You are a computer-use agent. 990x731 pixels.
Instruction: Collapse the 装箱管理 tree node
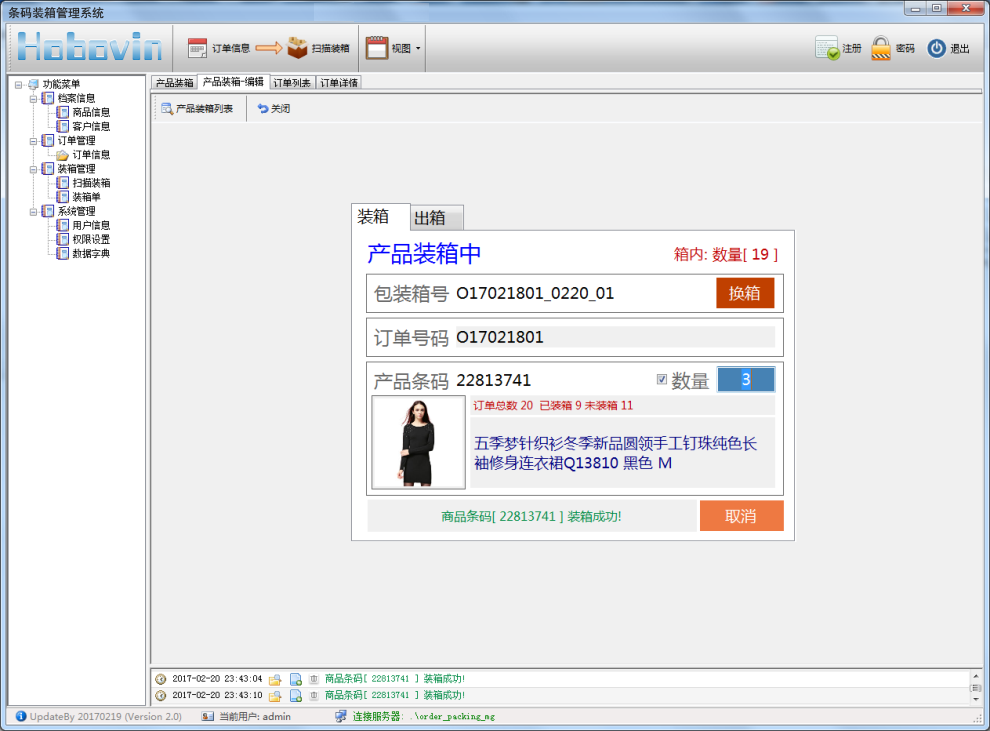(33, 169)
